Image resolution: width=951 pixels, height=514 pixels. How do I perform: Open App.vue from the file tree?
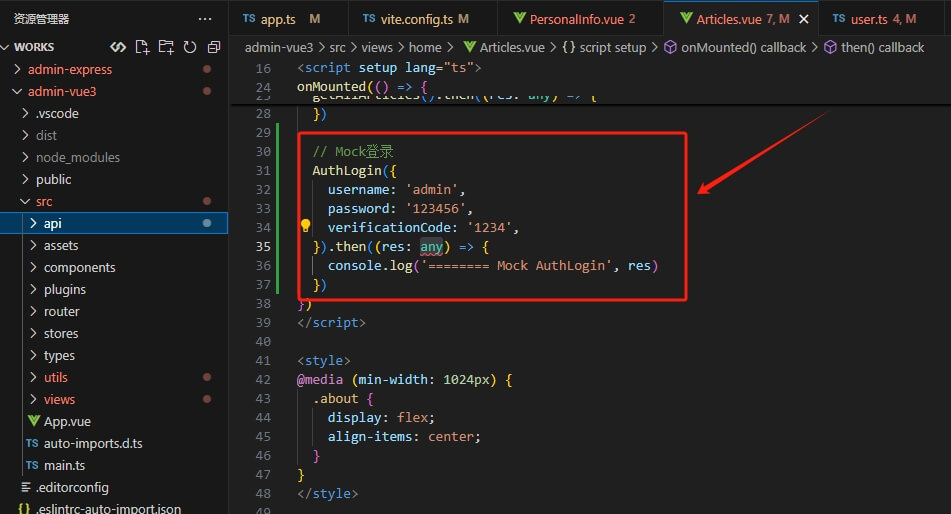pos(67,421)
